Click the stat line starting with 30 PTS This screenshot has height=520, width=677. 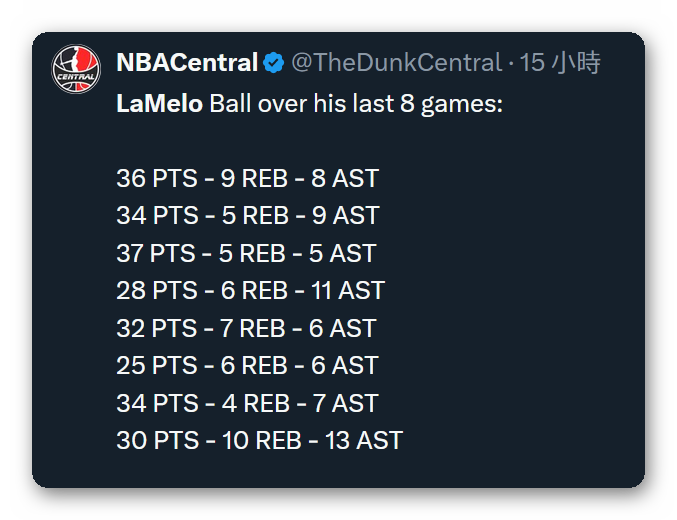[x=259, y=440]
